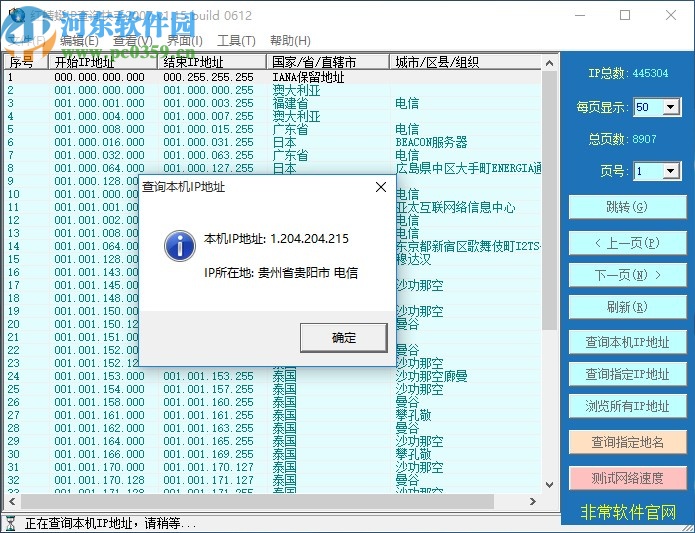Click the pink 测试网络速度 button

[x=627, y=478]
